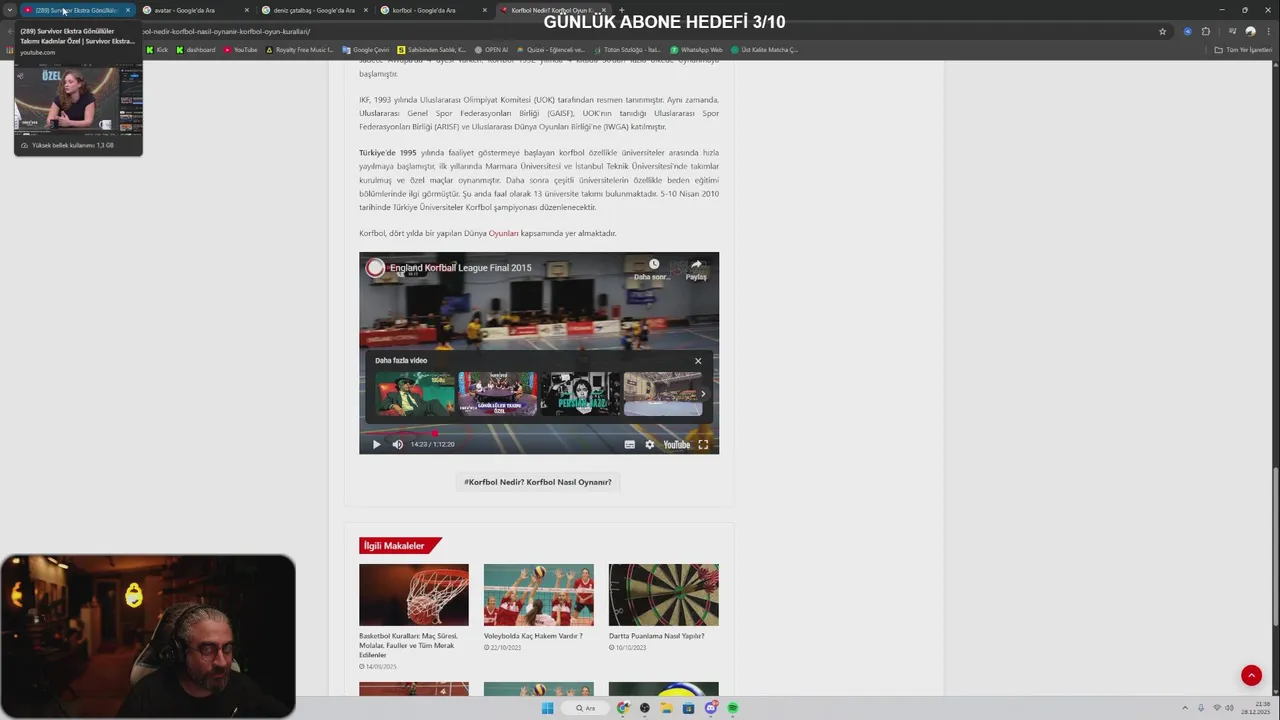Open Chrome extensions puzzle icon

click(x=1205, y=31)
